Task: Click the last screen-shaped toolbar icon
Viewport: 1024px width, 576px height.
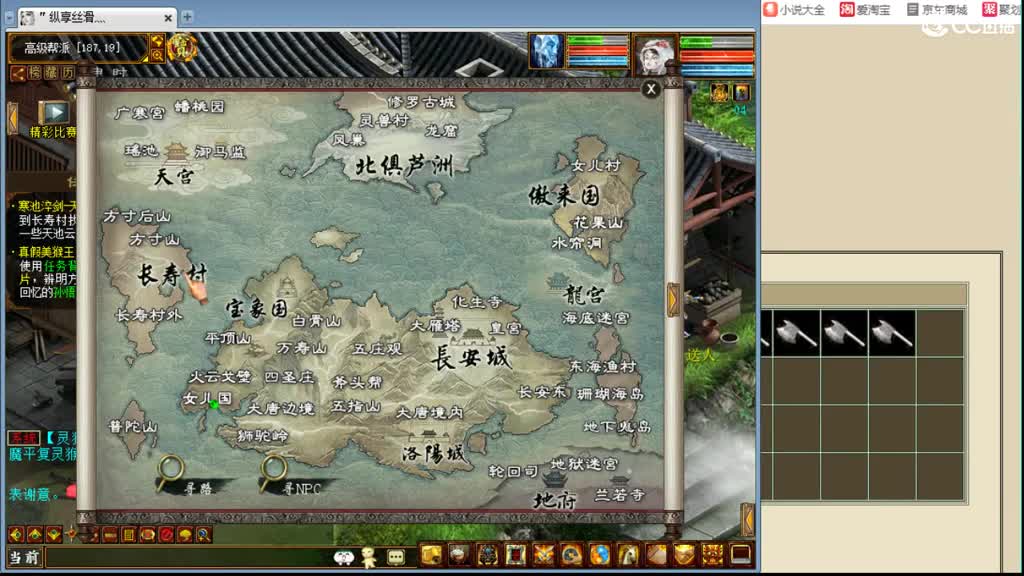Action: pyautogui.click(x=740, y=554)
